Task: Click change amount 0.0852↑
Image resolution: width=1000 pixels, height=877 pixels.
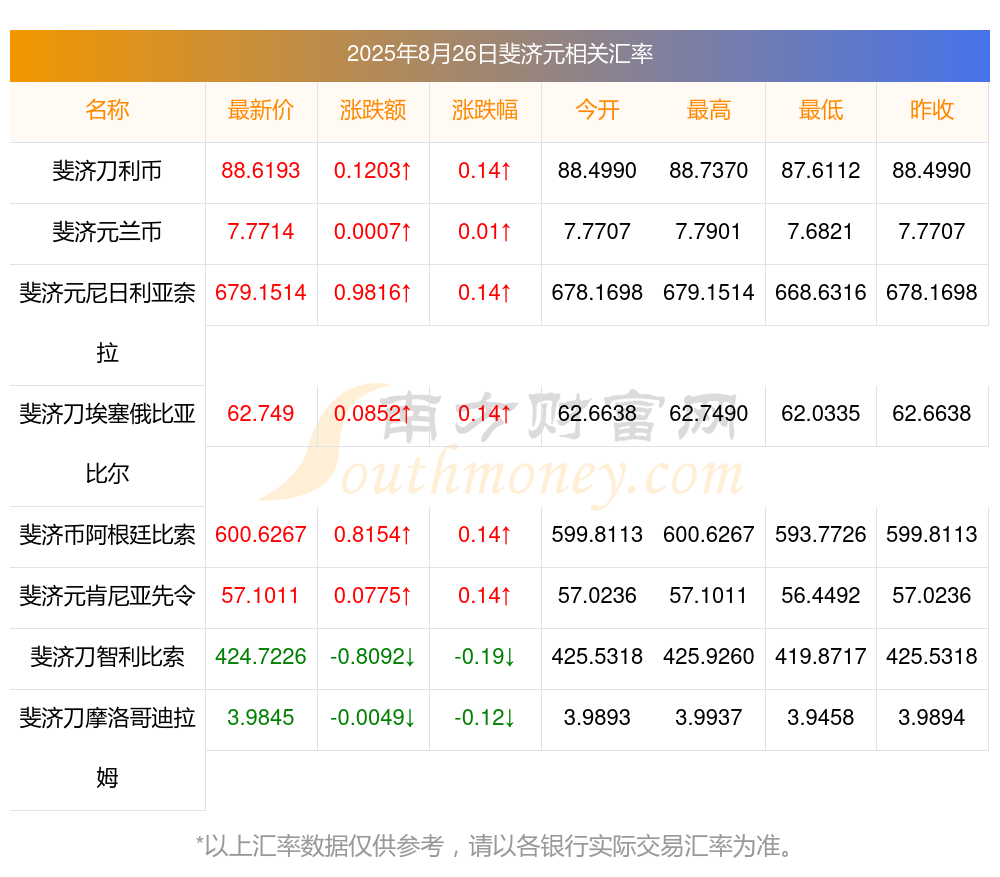Action: click(x=373, y=414)
